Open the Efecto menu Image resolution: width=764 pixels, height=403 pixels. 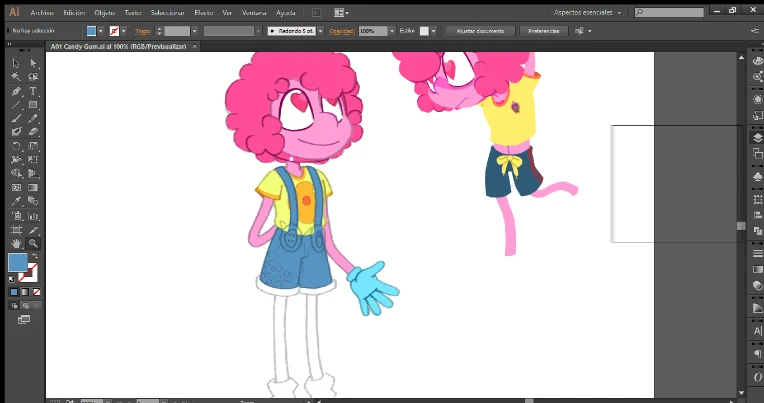pos(203,13)
